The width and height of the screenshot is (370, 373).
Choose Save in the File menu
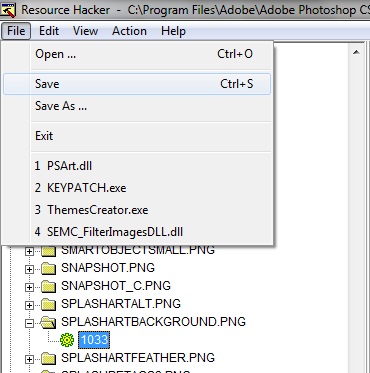point(137,84)
